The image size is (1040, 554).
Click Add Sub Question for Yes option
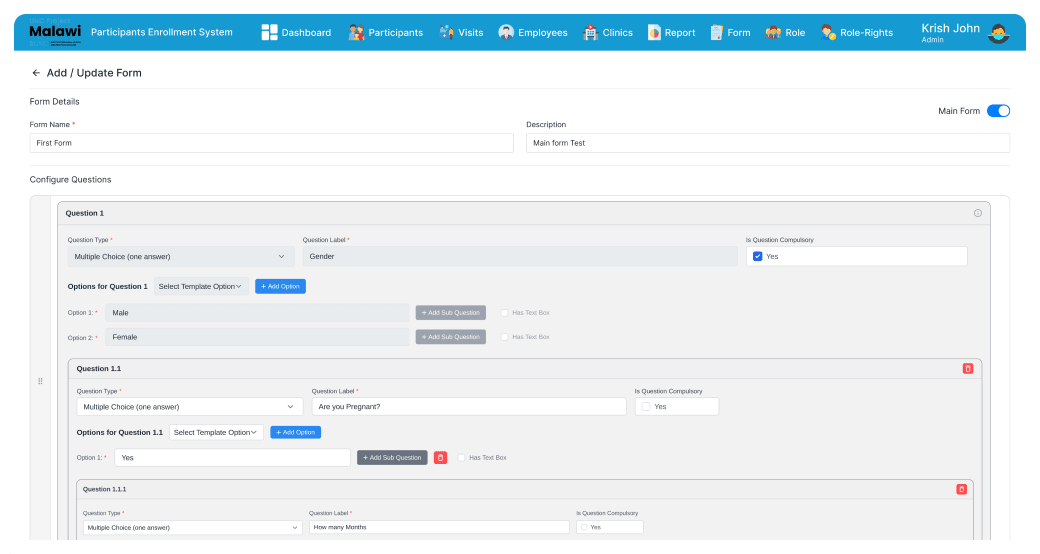(x=392, y=457)
